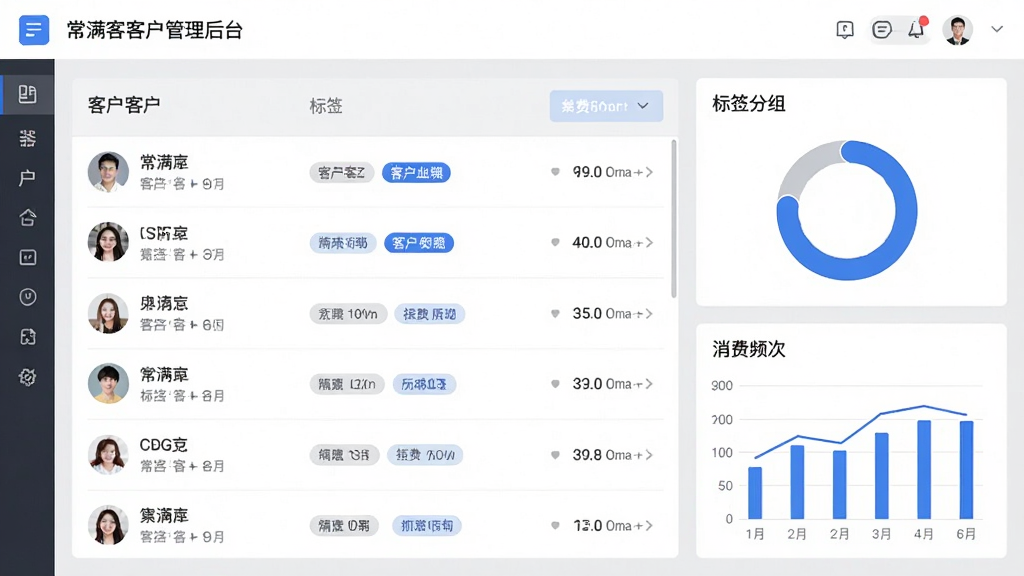Click the 客户客户 list heading
This screenshot has width=1024, height=576.
pyautogui.click(x=124, y=105)
